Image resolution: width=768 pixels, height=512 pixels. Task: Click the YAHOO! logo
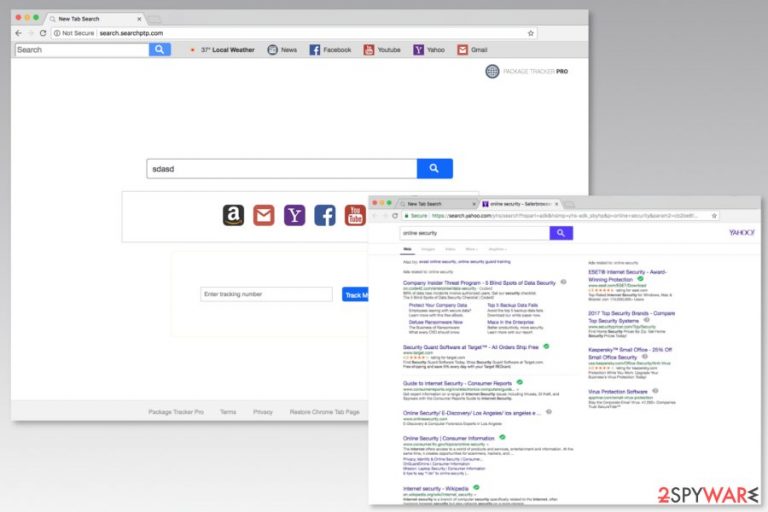pyautogui.click(x=742, y=233)
